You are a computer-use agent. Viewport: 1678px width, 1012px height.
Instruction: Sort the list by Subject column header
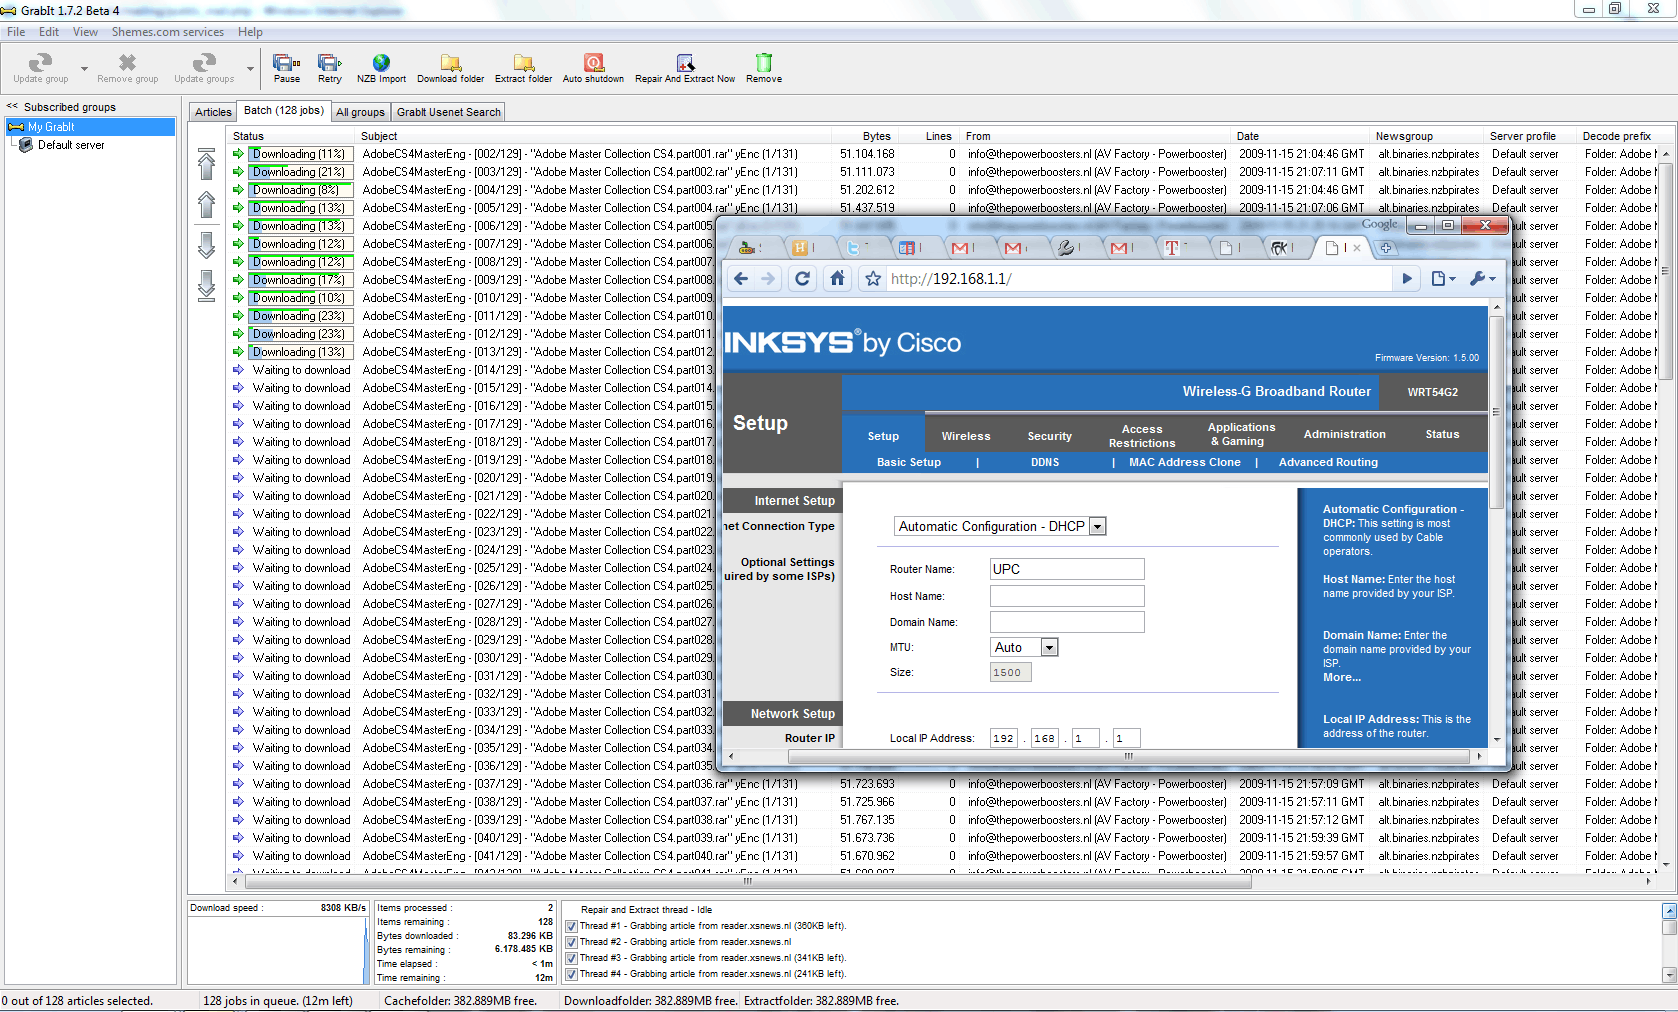(594, 136)
